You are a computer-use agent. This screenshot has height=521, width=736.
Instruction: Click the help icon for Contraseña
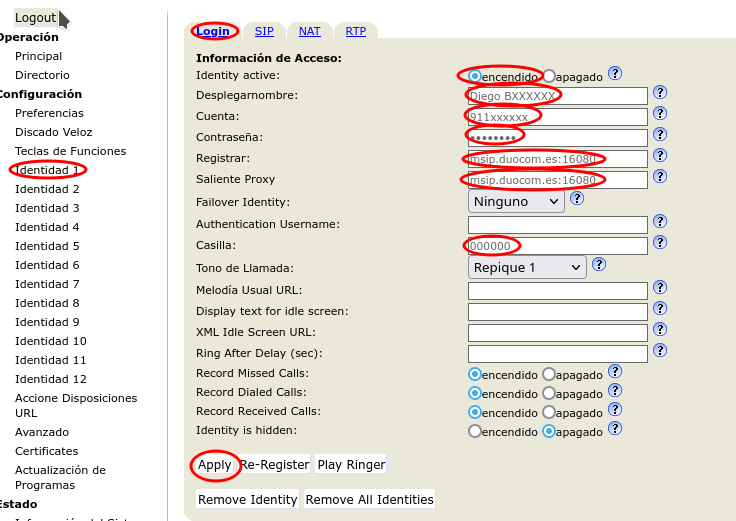point(660,135)
